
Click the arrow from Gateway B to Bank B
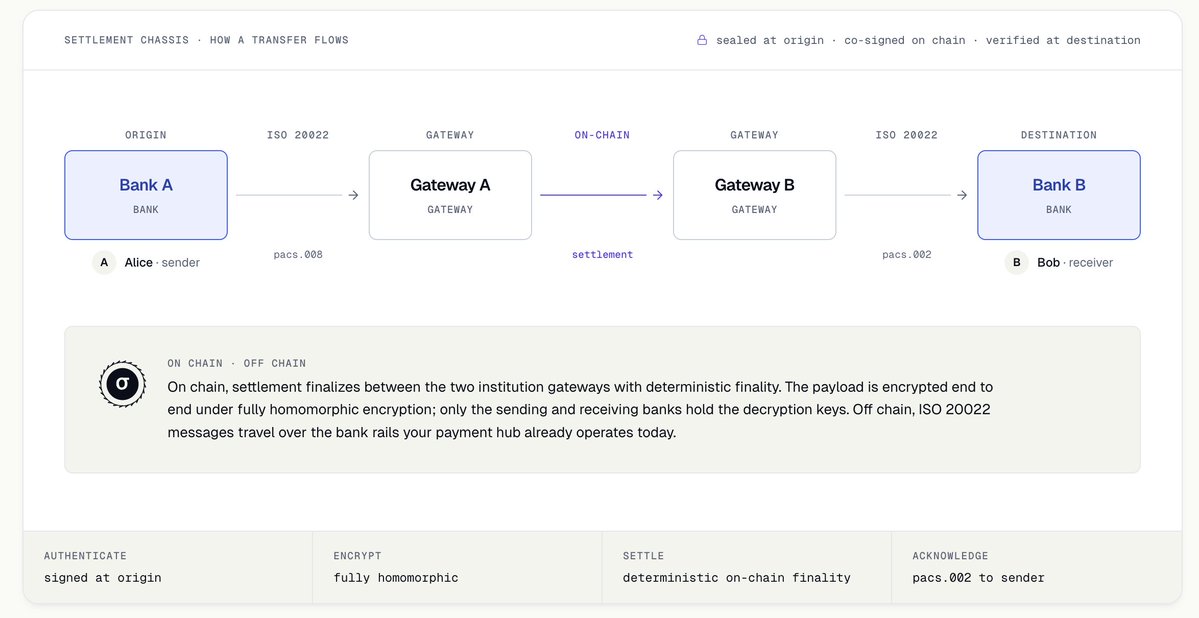click(x=906, y=195)
